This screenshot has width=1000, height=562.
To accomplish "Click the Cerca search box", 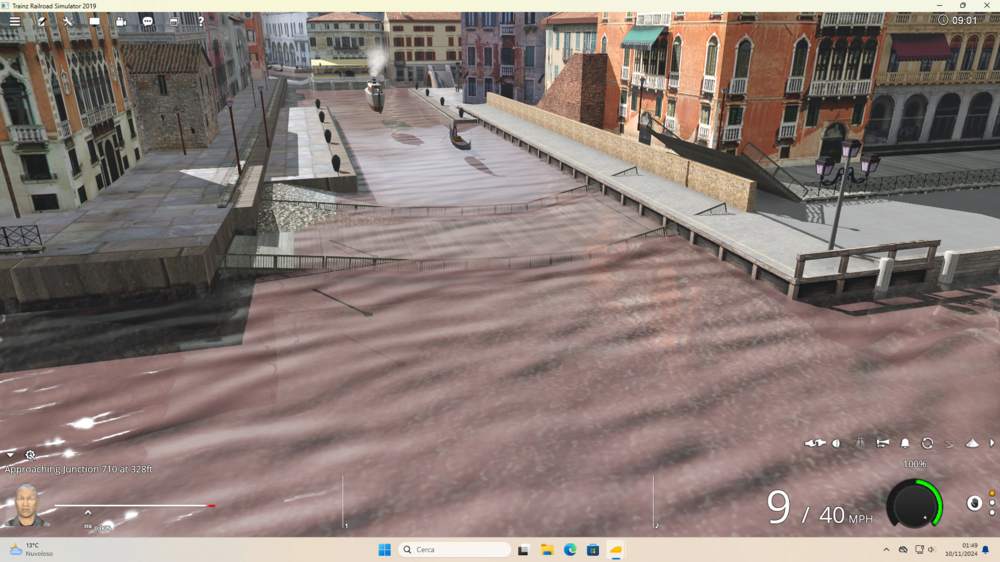I will 455,549.
